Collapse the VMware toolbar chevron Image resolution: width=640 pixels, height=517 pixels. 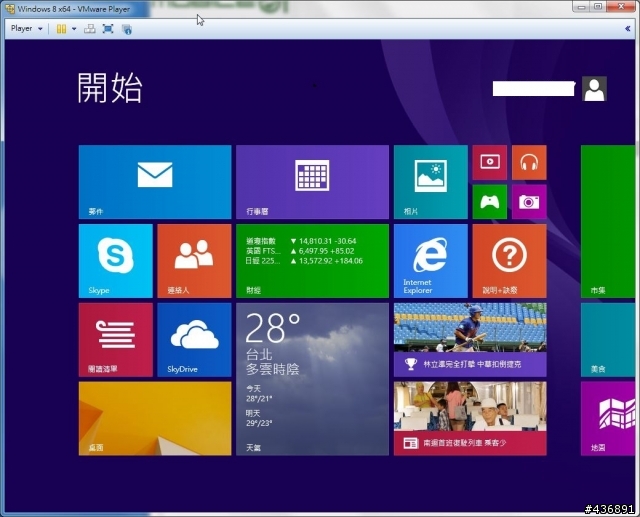click(627, 29)
